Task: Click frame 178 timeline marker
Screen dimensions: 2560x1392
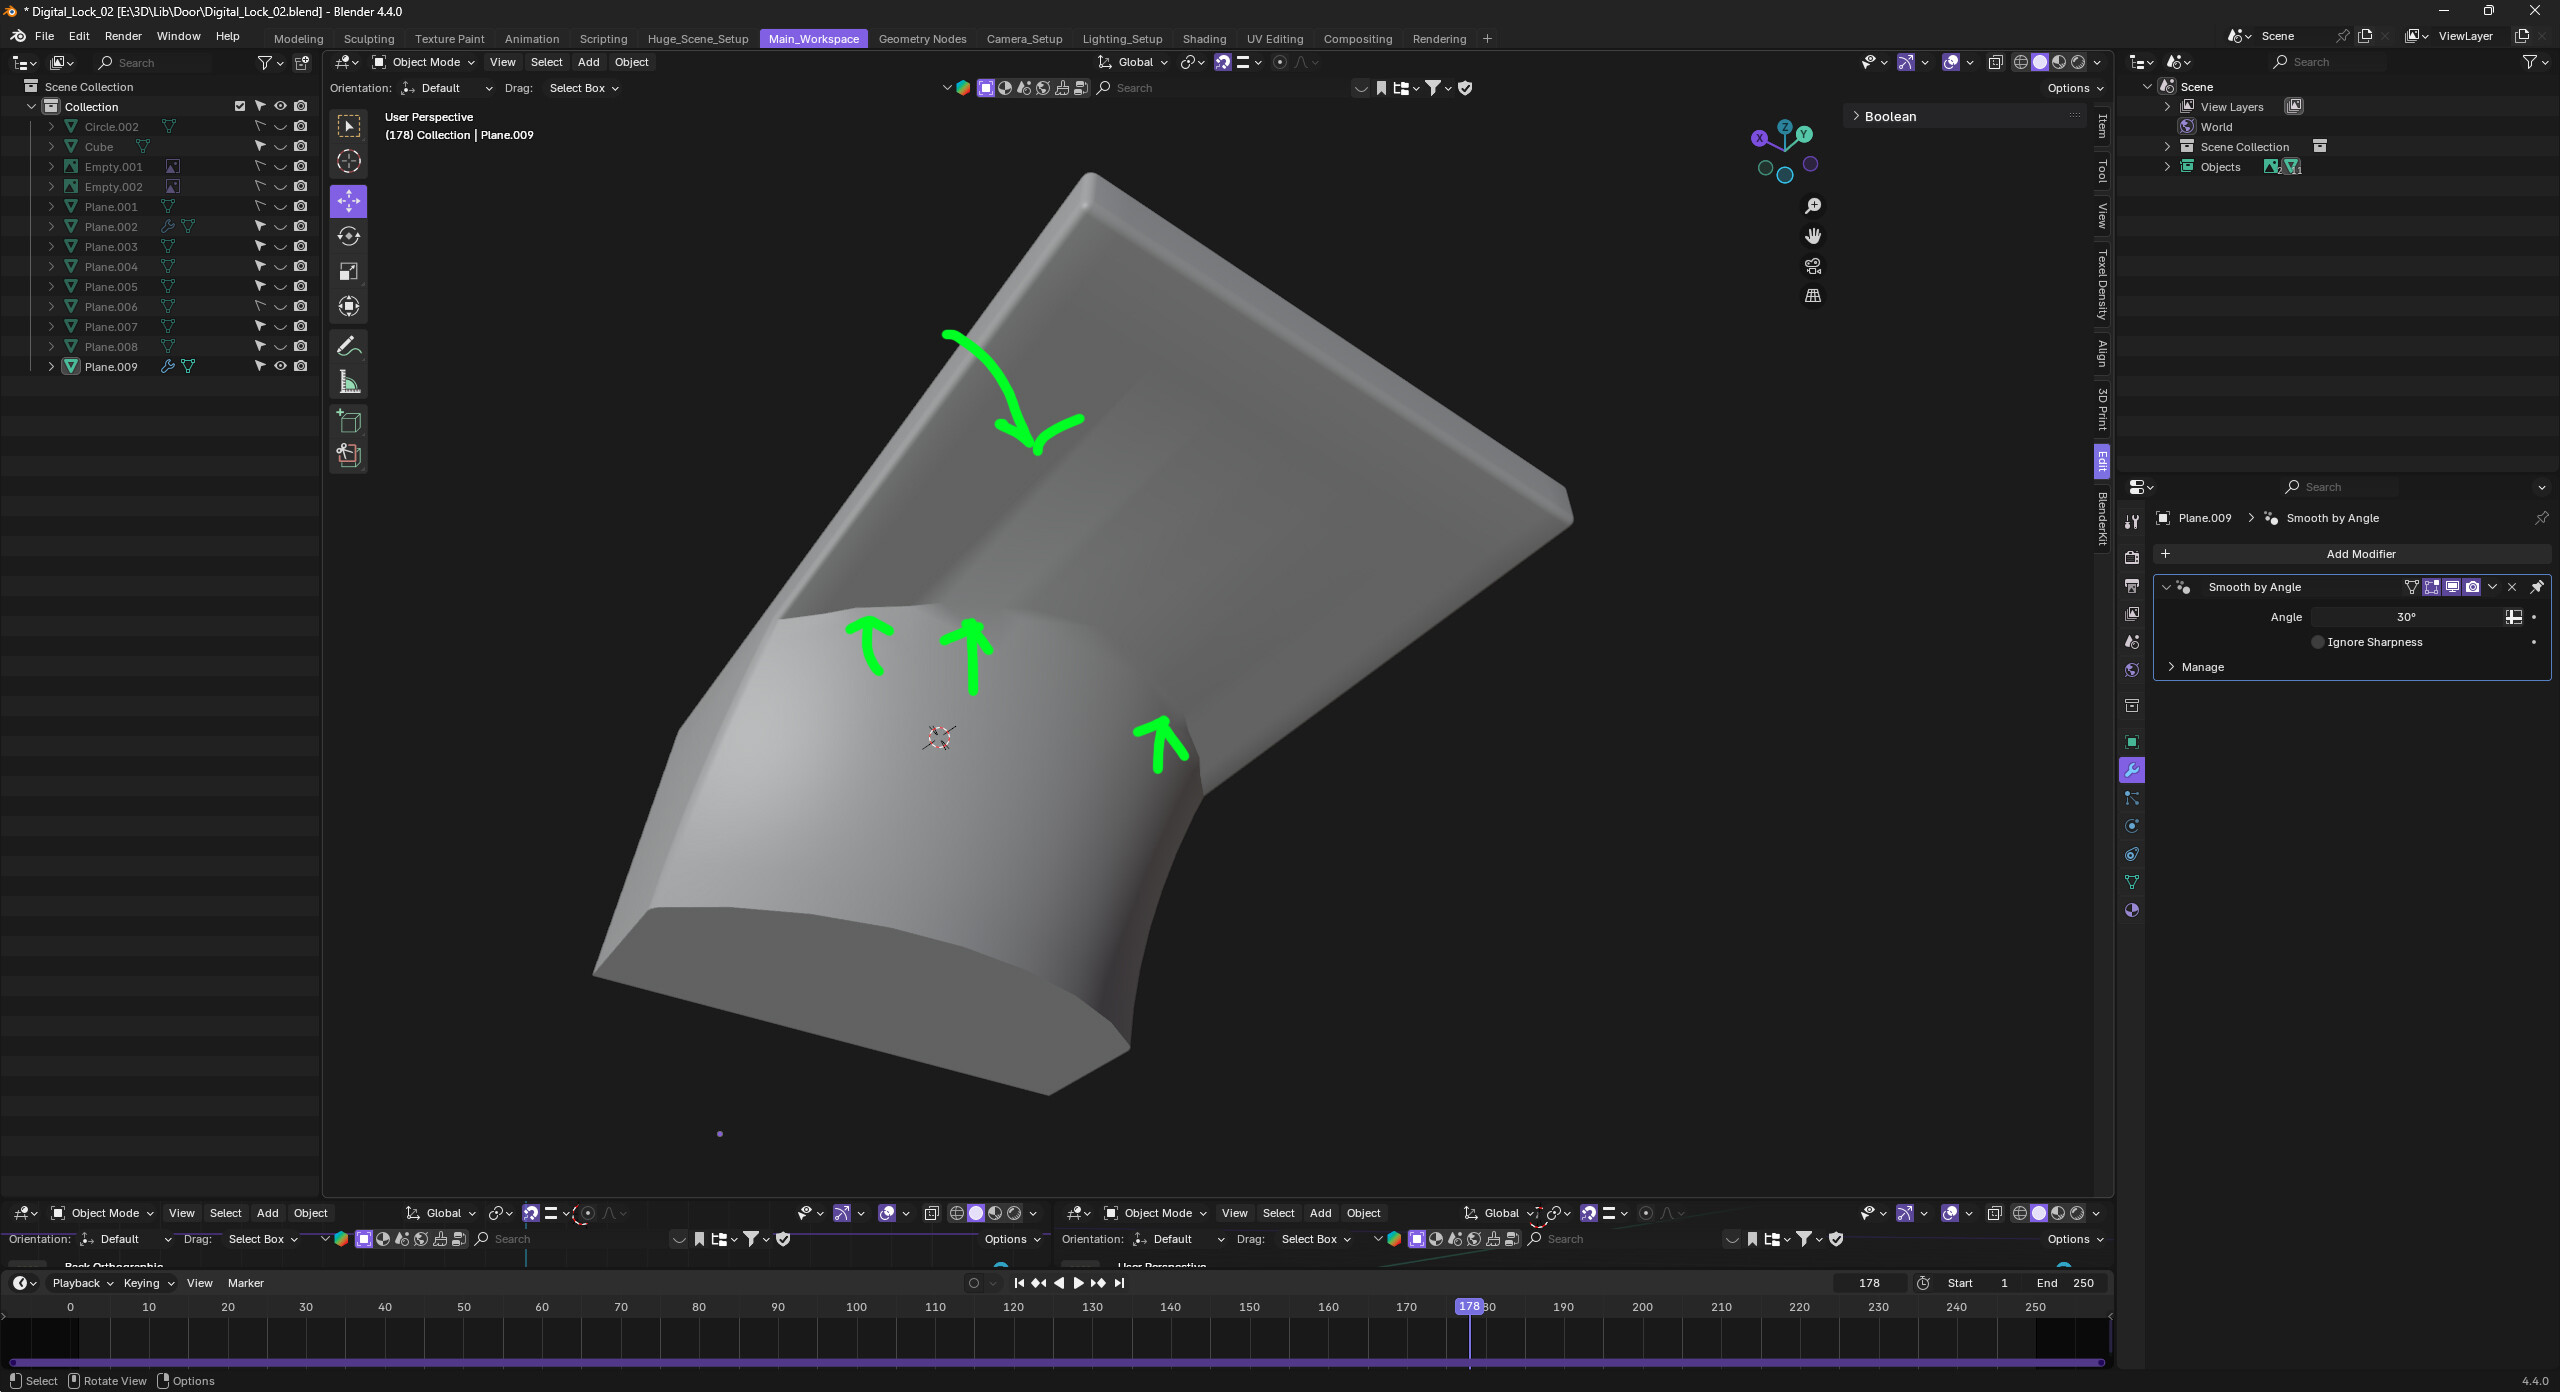Action: coord(1468,1306)
